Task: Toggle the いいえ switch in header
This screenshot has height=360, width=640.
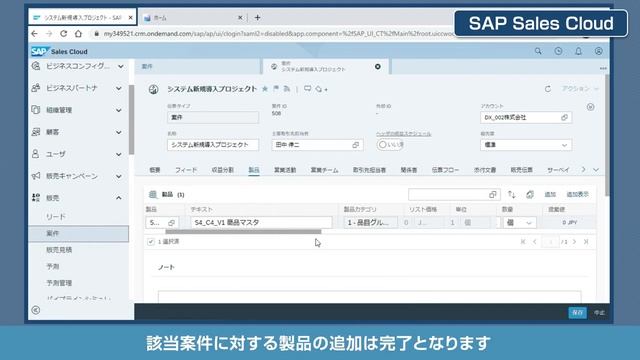Action: (x=390, y=145)
